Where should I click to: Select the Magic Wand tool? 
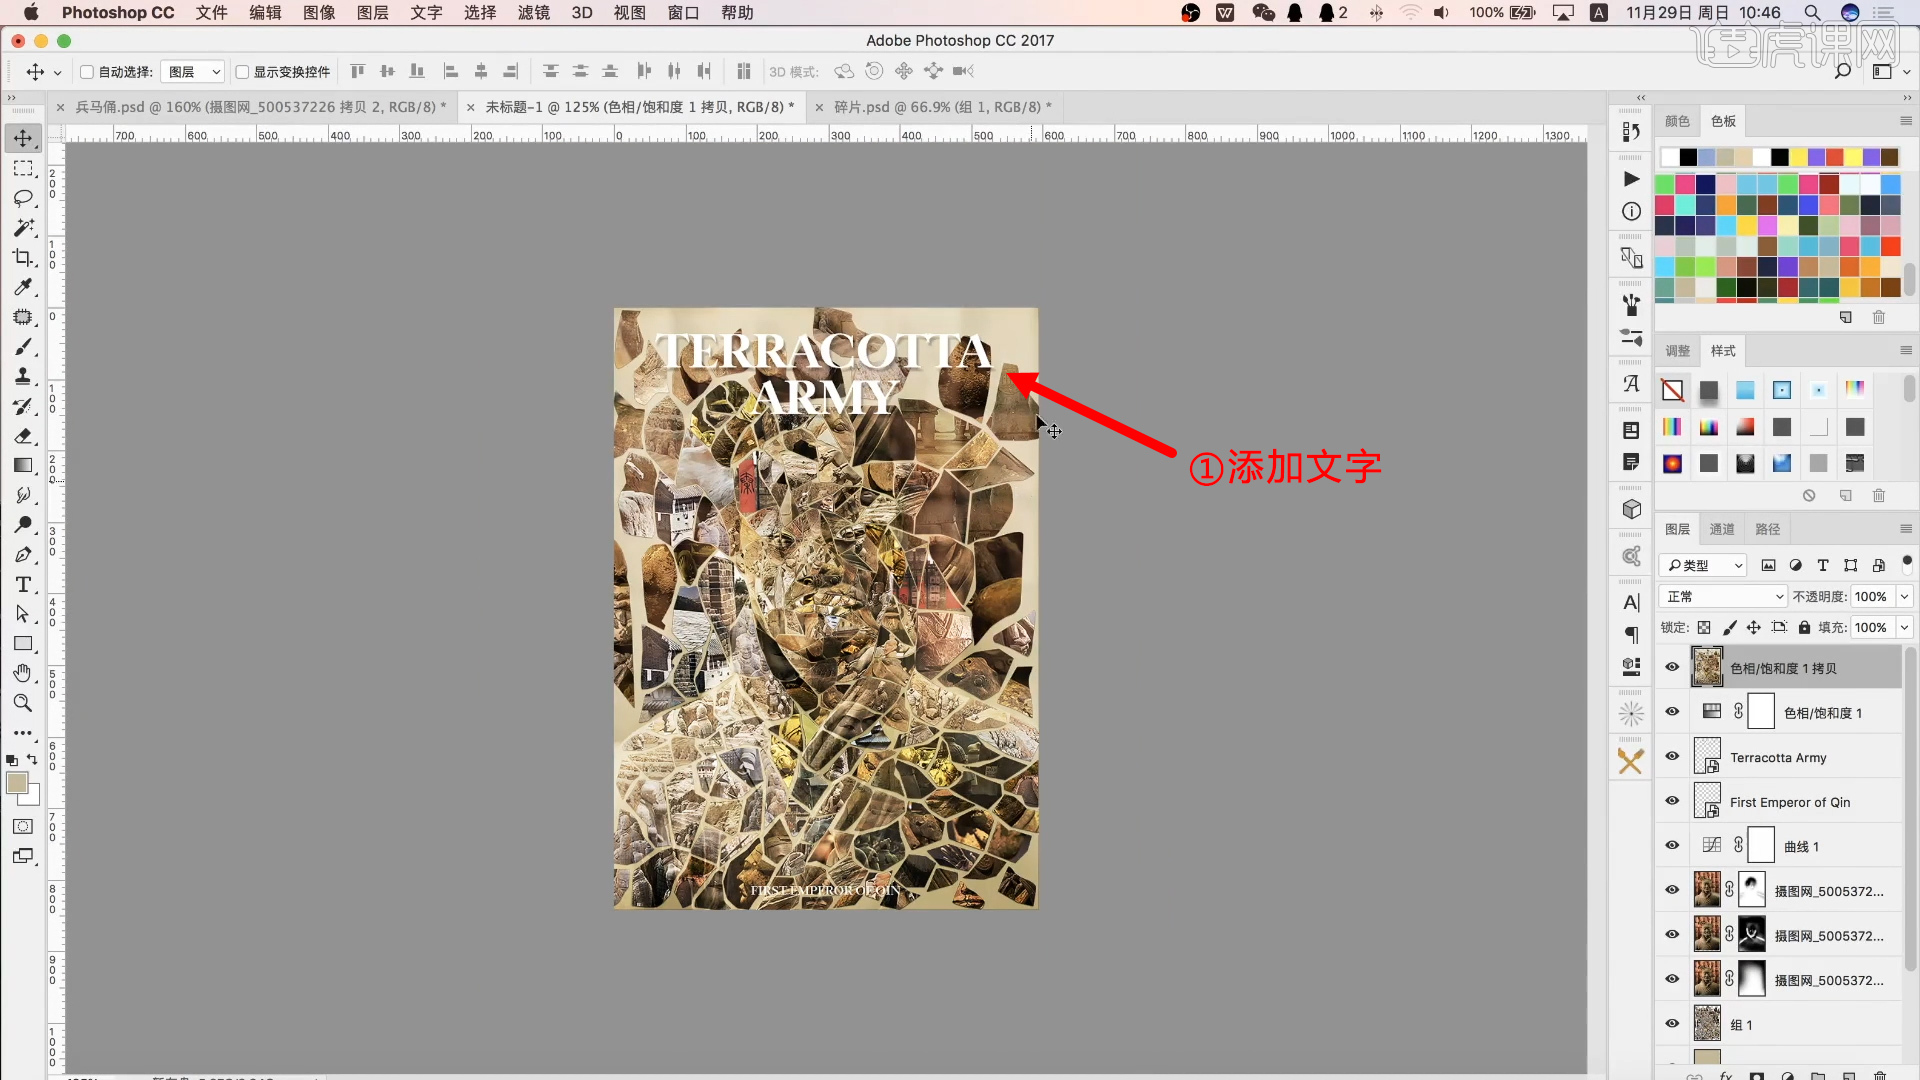click(23, 227)
